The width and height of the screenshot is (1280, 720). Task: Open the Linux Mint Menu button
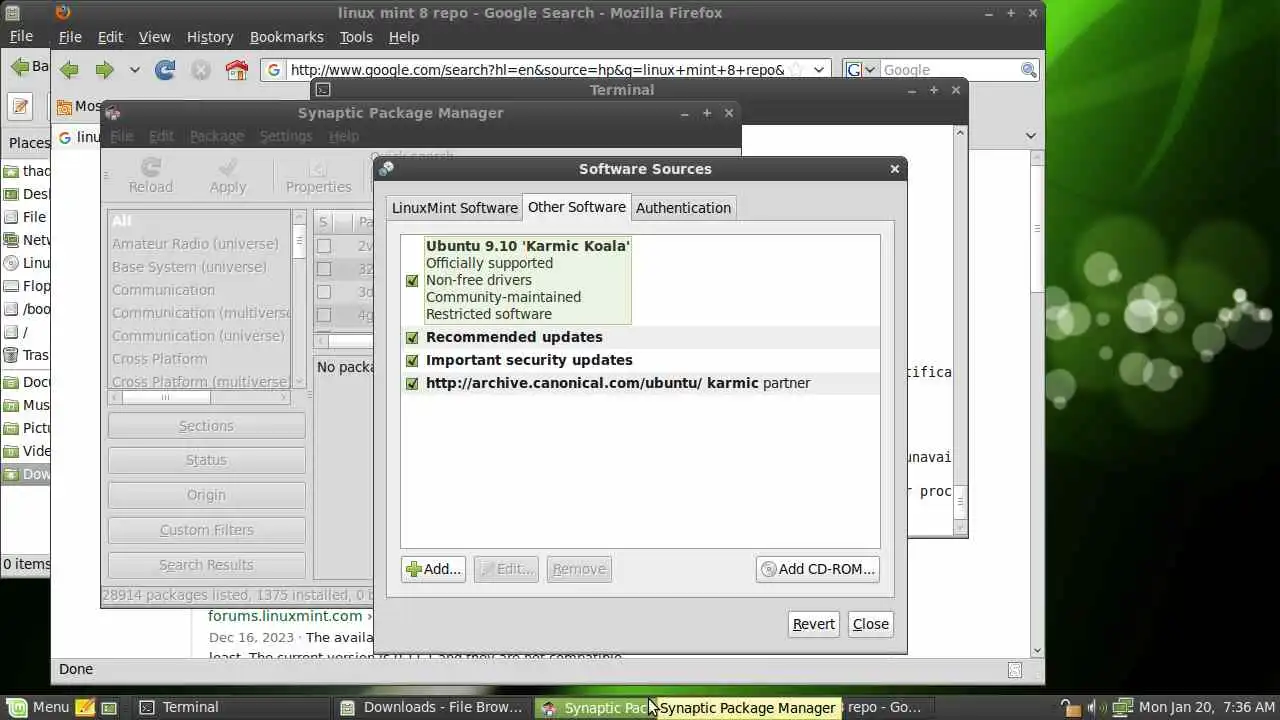coord(38,707)
